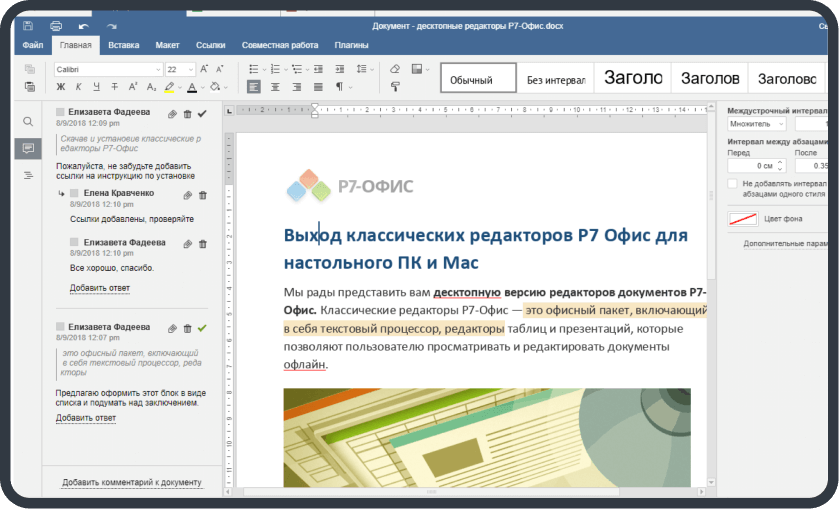
Task: Undo the last action
Action: [x=83, y=26]
